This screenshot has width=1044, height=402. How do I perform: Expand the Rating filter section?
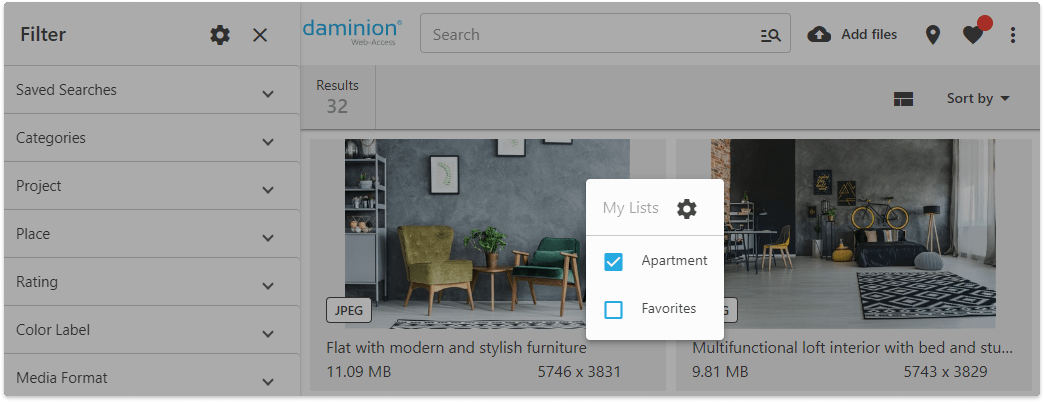coord(268,286)
